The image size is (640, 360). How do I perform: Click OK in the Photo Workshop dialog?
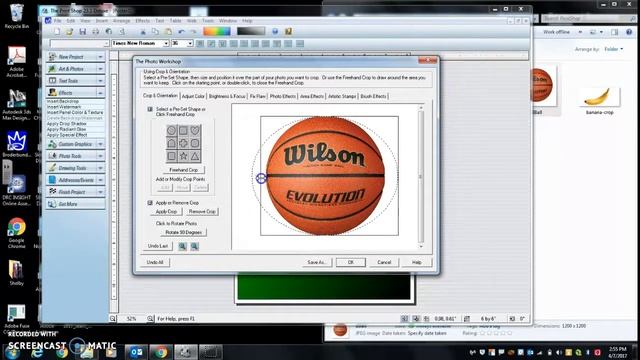point(351,262)
